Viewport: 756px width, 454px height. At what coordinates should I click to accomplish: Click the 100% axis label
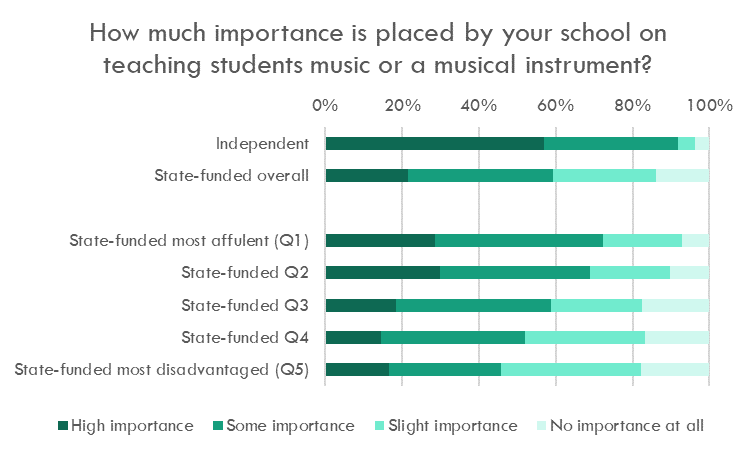coord(711,105)
